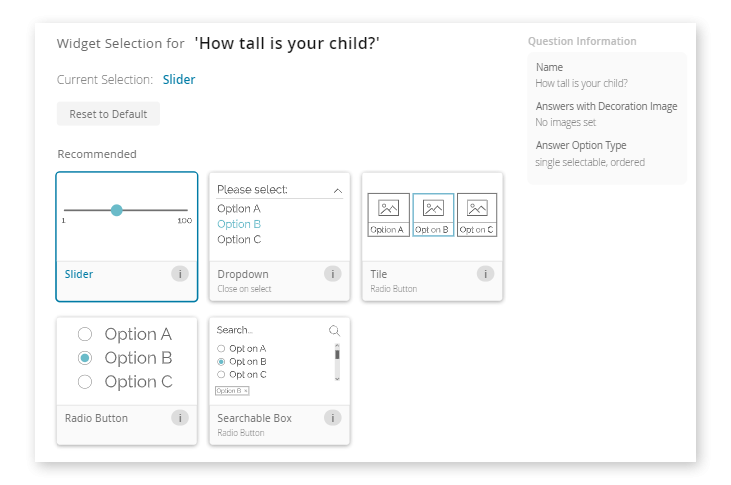This screenshot has height=485, width=731.
Task: Collapse the 'Please select' dropdown chevron
Action: (x=337, y=190)
